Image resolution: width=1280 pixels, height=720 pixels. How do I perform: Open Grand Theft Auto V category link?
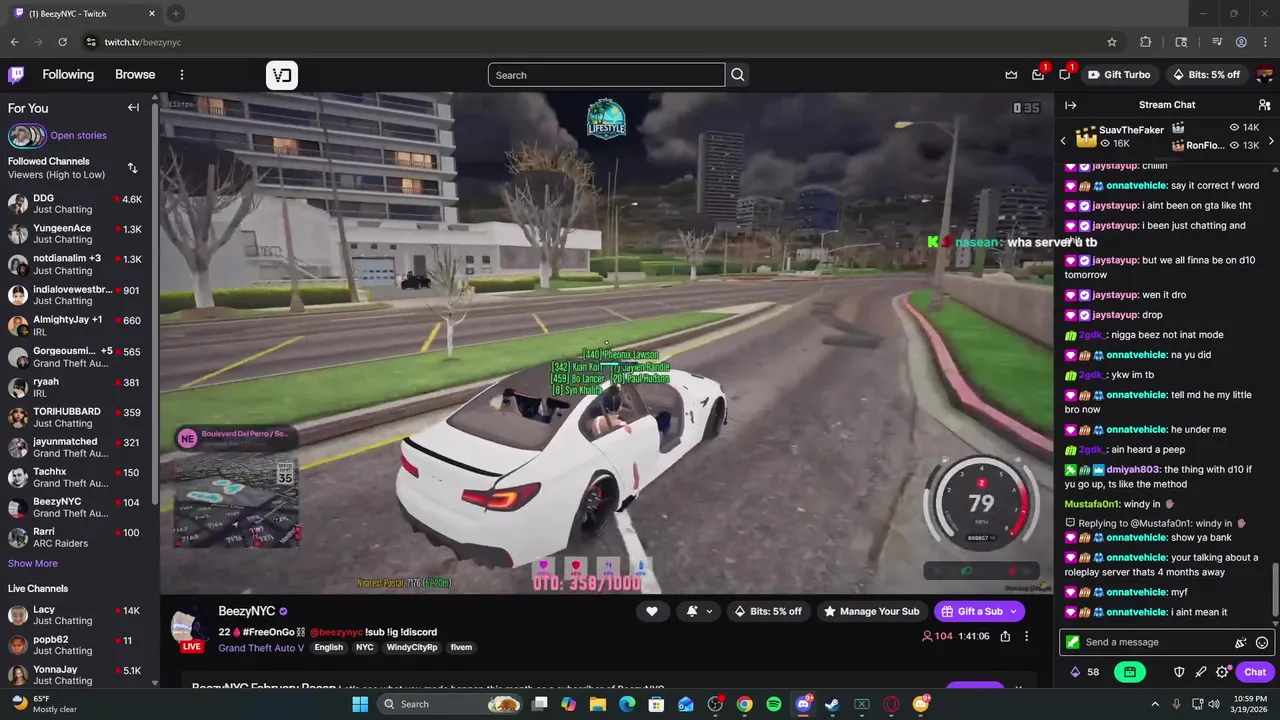coord(261,648)
